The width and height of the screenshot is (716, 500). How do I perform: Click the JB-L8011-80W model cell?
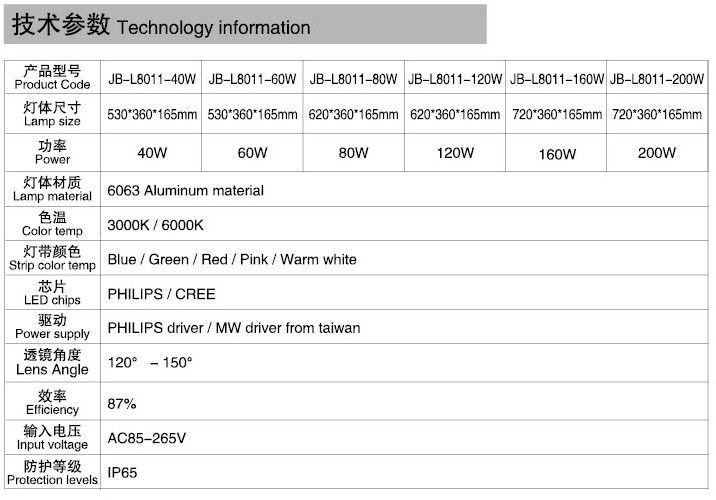point(354,79)
